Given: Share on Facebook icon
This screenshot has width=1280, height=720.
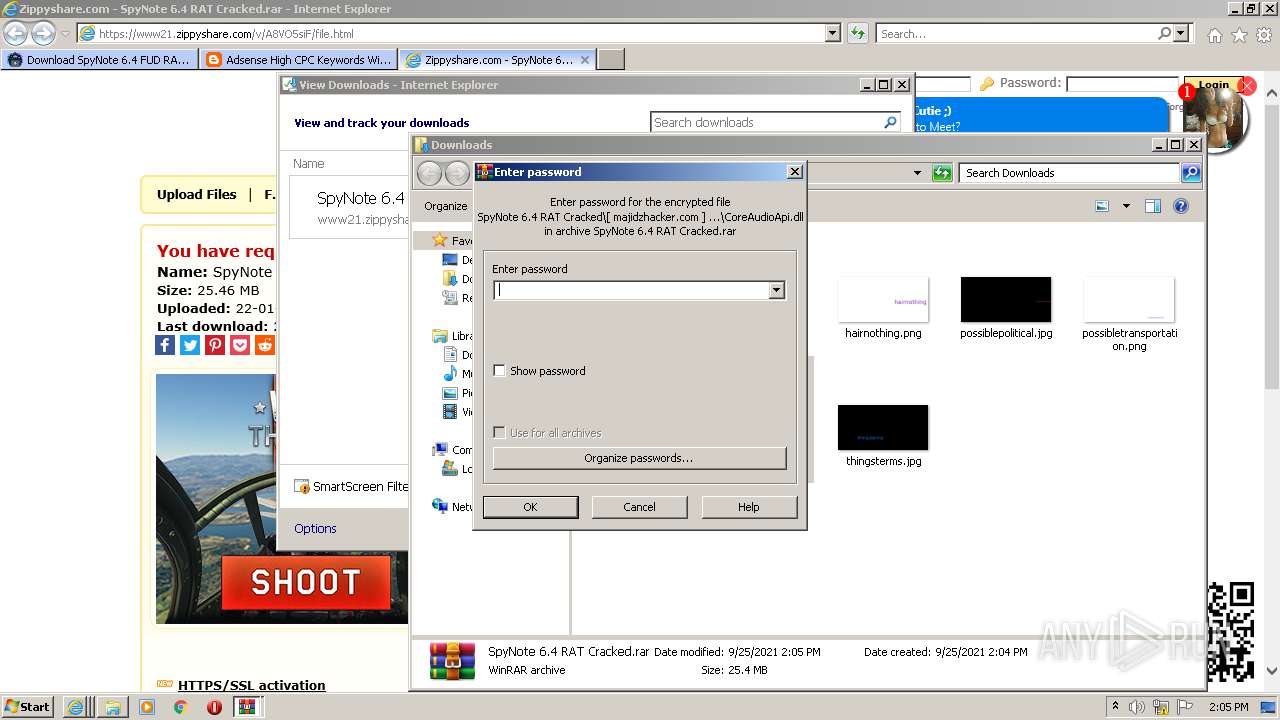Looking at the screenshot, I should coord(166,345).
